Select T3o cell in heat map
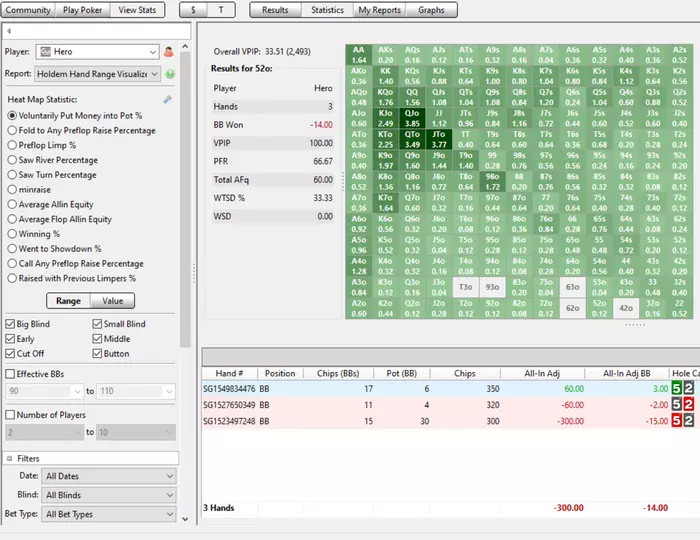The image size is (700, 540). click(x=466, y=287)
